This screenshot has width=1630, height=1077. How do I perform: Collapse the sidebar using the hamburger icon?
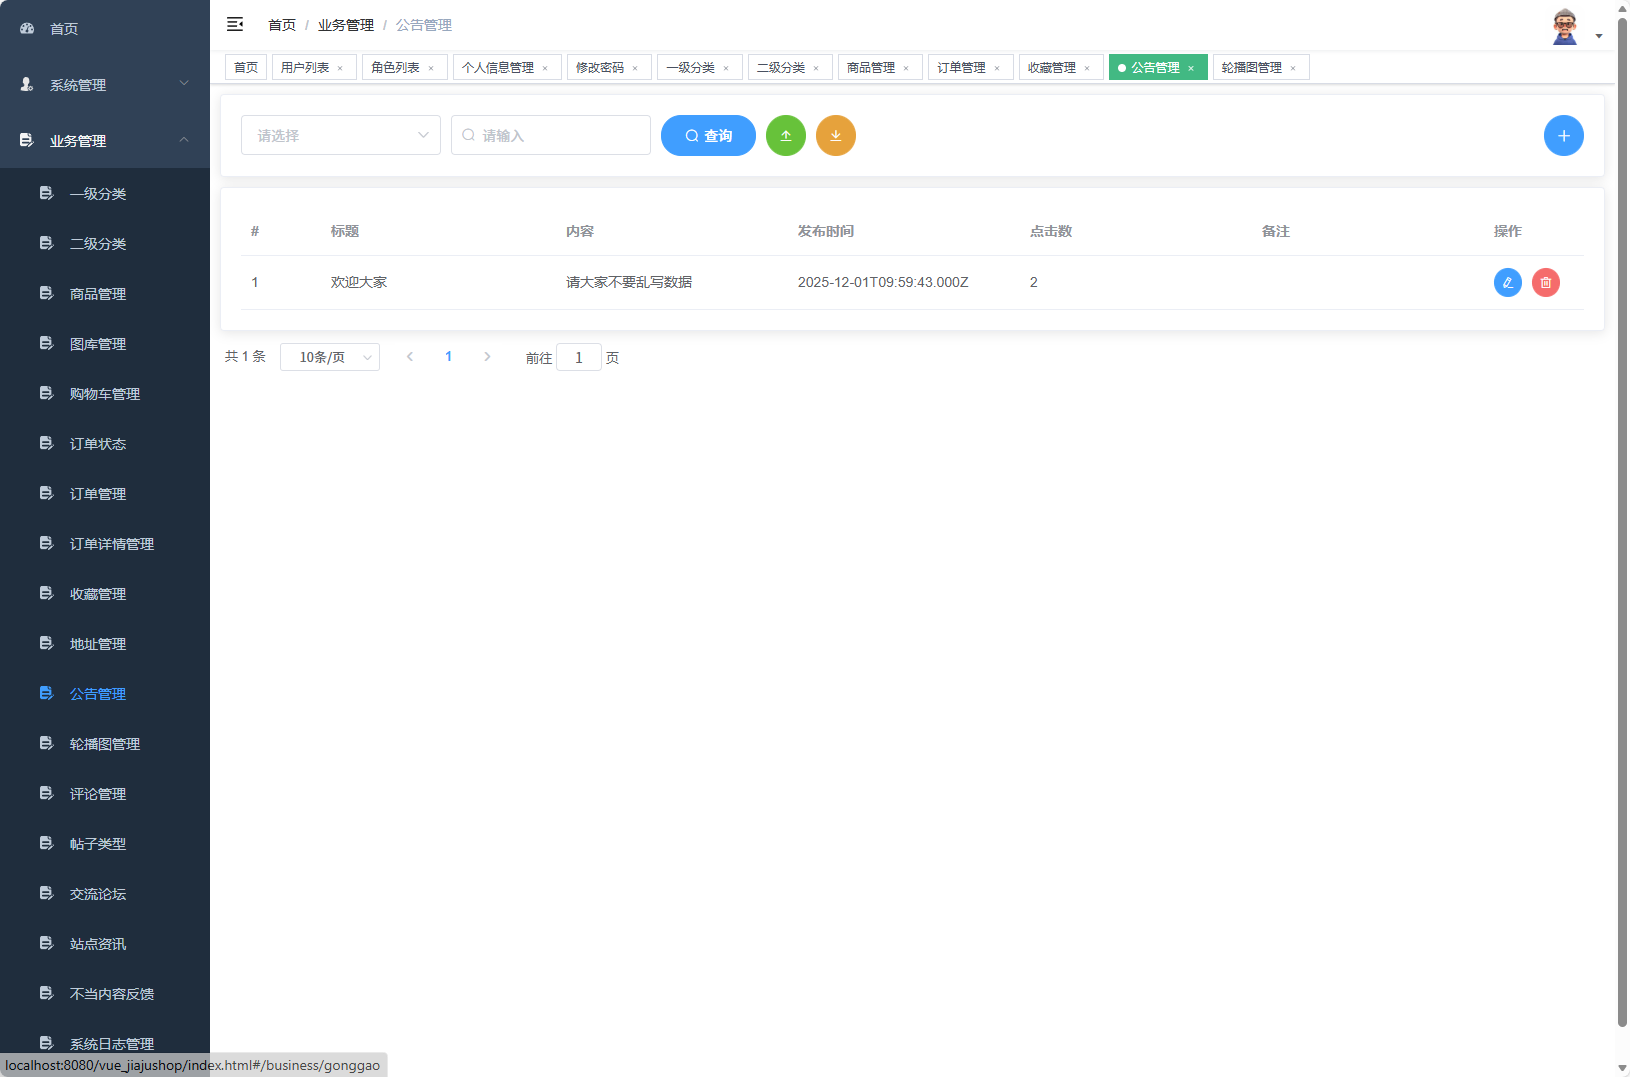click(x=235, y=24)
